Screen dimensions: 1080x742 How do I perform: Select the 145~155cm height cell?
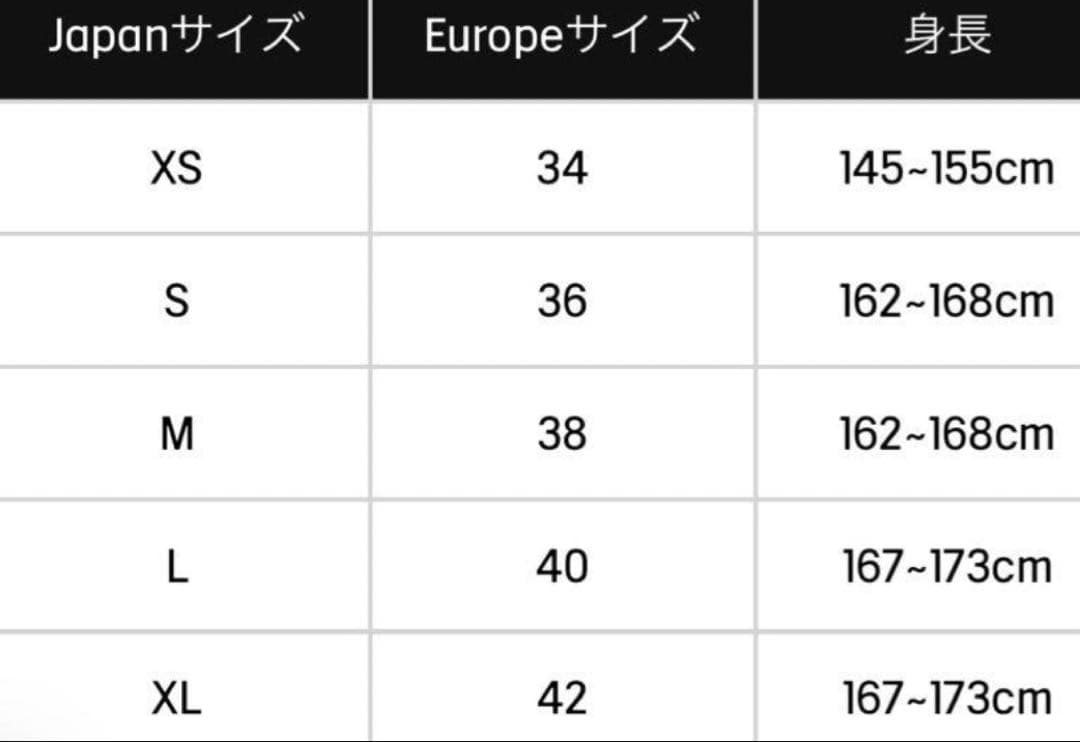(x=946, y=168)
